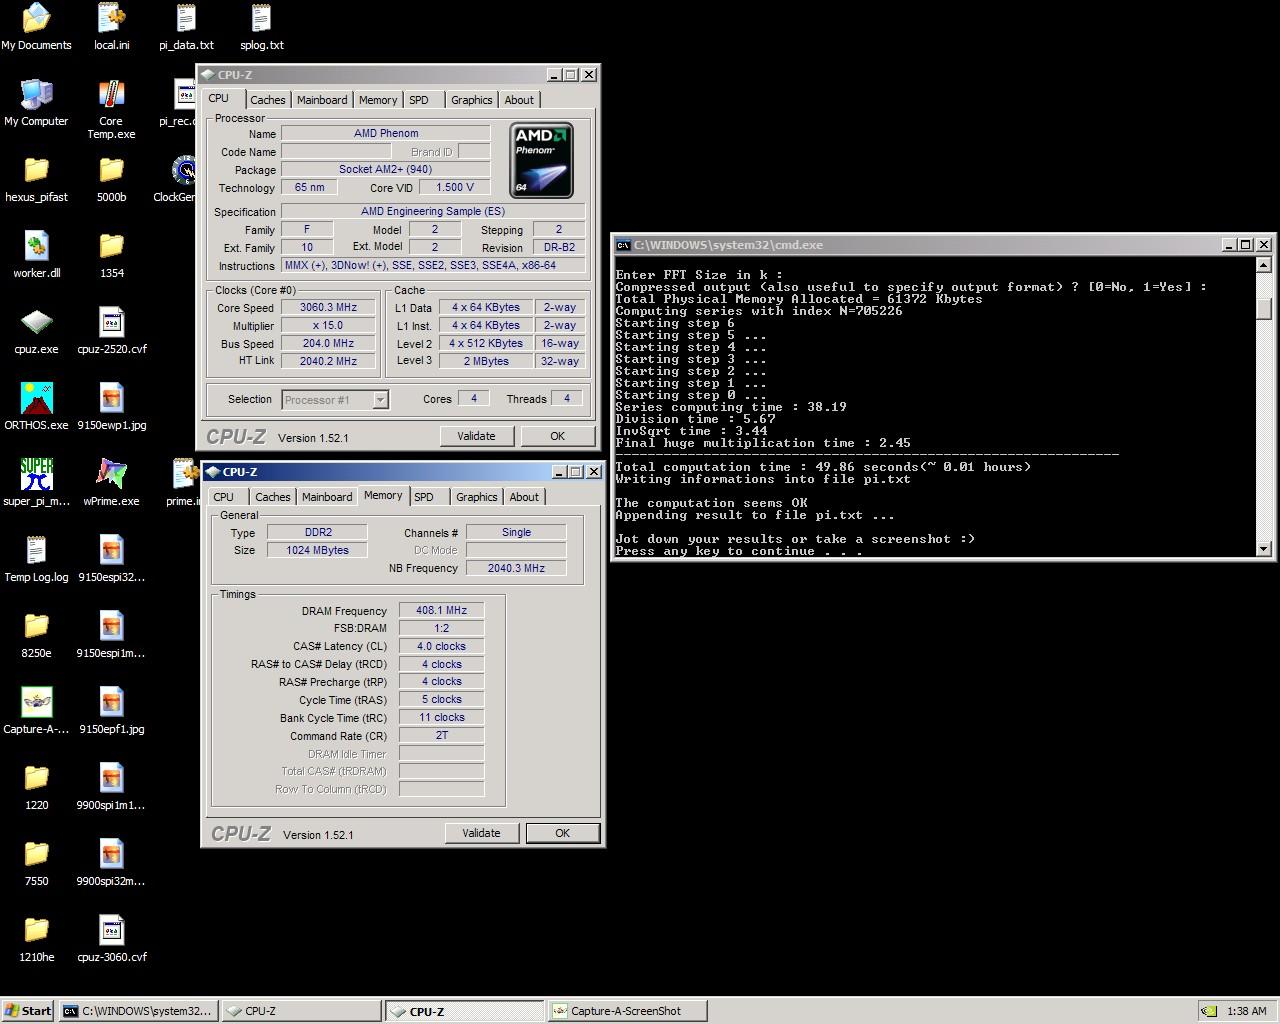Click the Total computation time line in cmd
1280x1024 pixels.
pos(822,467)
